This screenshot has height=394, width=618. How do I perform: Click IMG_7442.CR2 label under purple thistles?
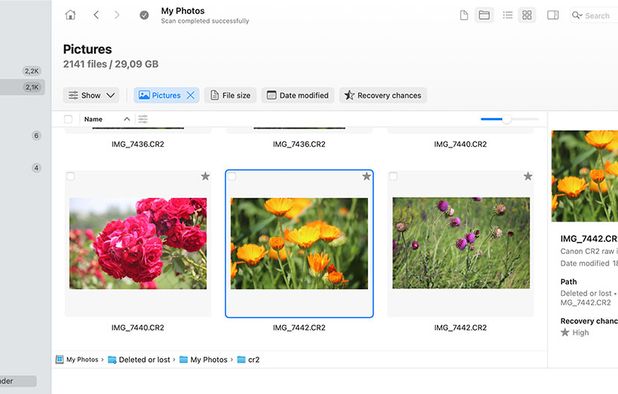point(460,328)
